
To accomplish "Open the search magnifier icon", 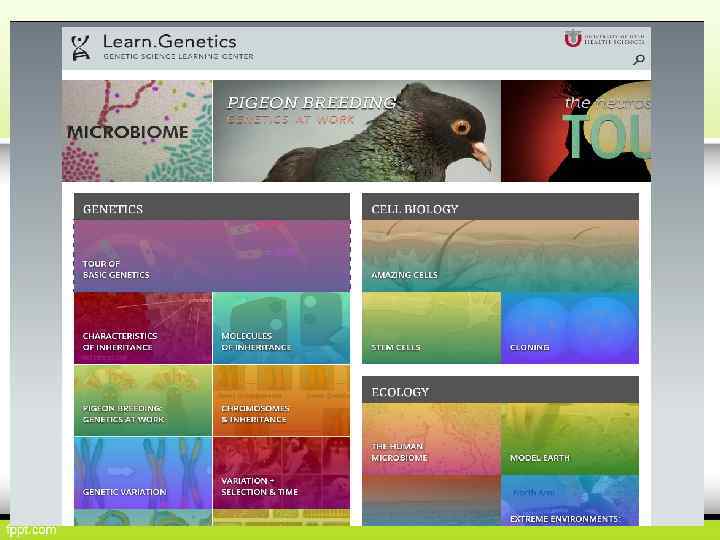I will click(x=639, y=60).
